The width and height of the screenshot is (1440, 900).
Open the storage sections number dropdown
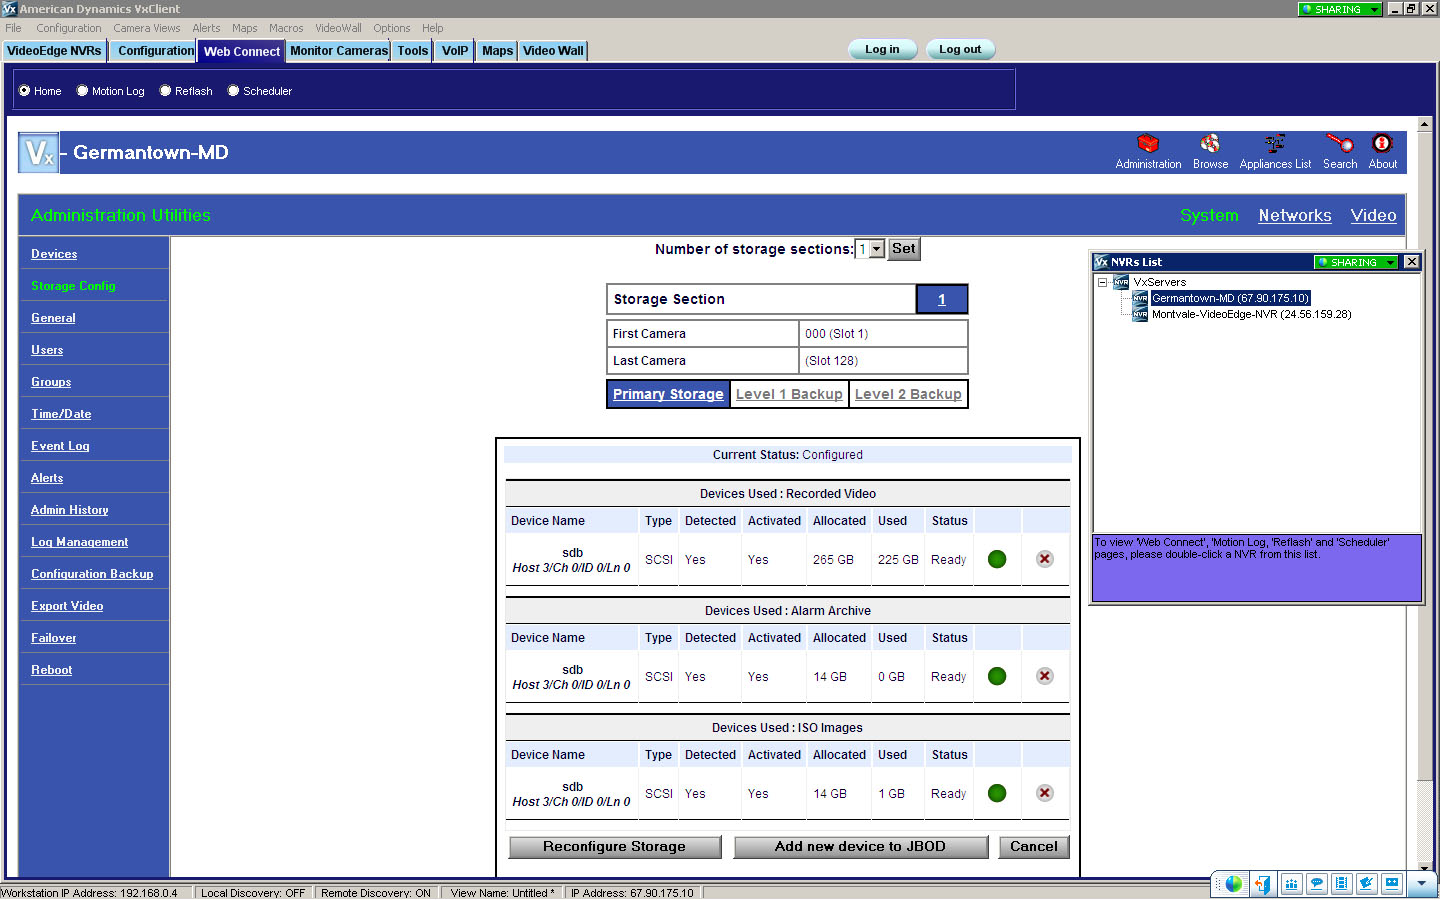click(x=877, y=249)
